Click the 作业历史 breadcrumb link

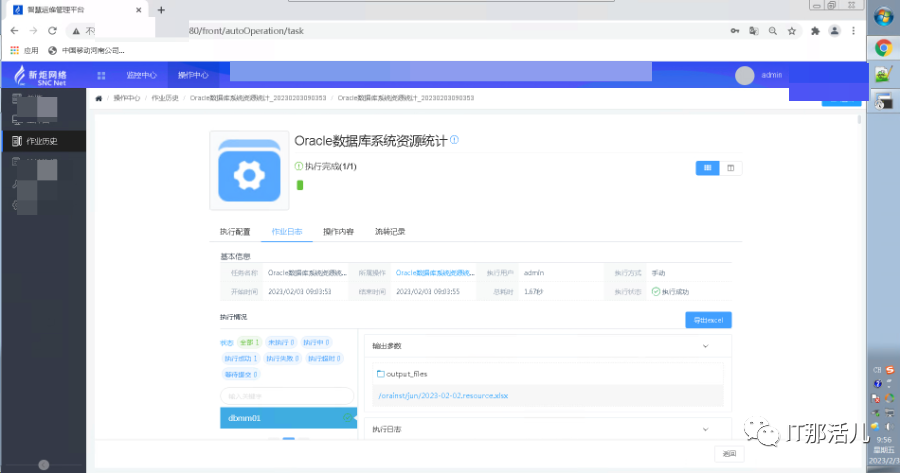point(165,98)
